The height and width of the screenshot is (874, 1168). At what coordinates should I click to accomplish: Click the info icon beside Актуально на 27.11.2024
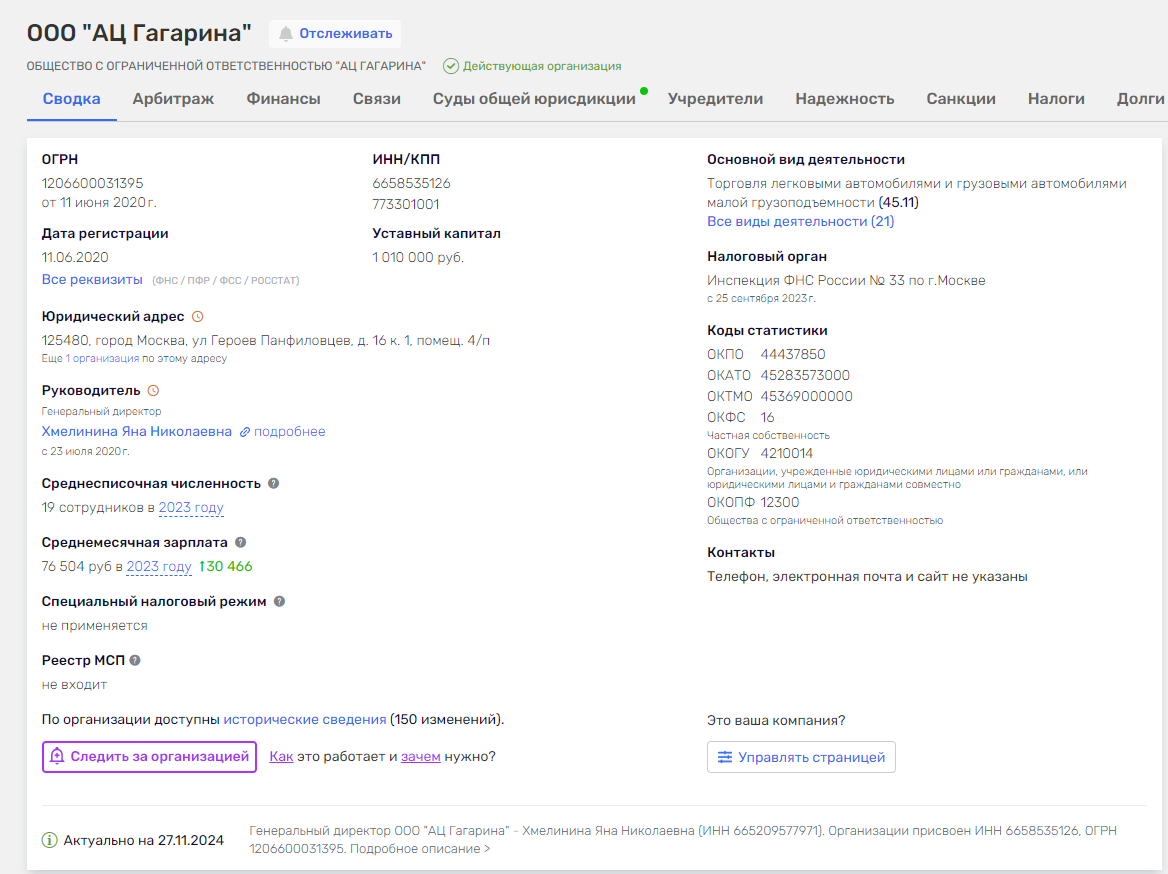pyautogui.click(x=49, y=840)
